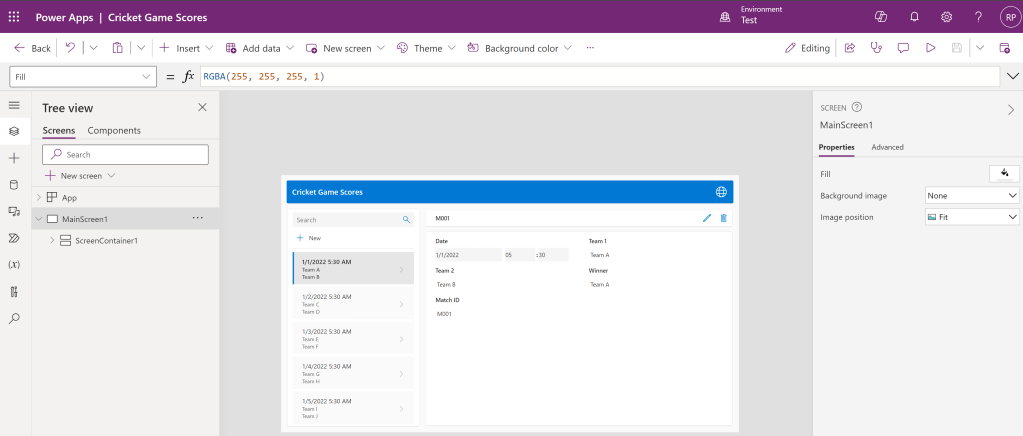Click the Insert plus icon in sidebar
The height and width of the screenshot is (436, 1023).
(14, 158)
